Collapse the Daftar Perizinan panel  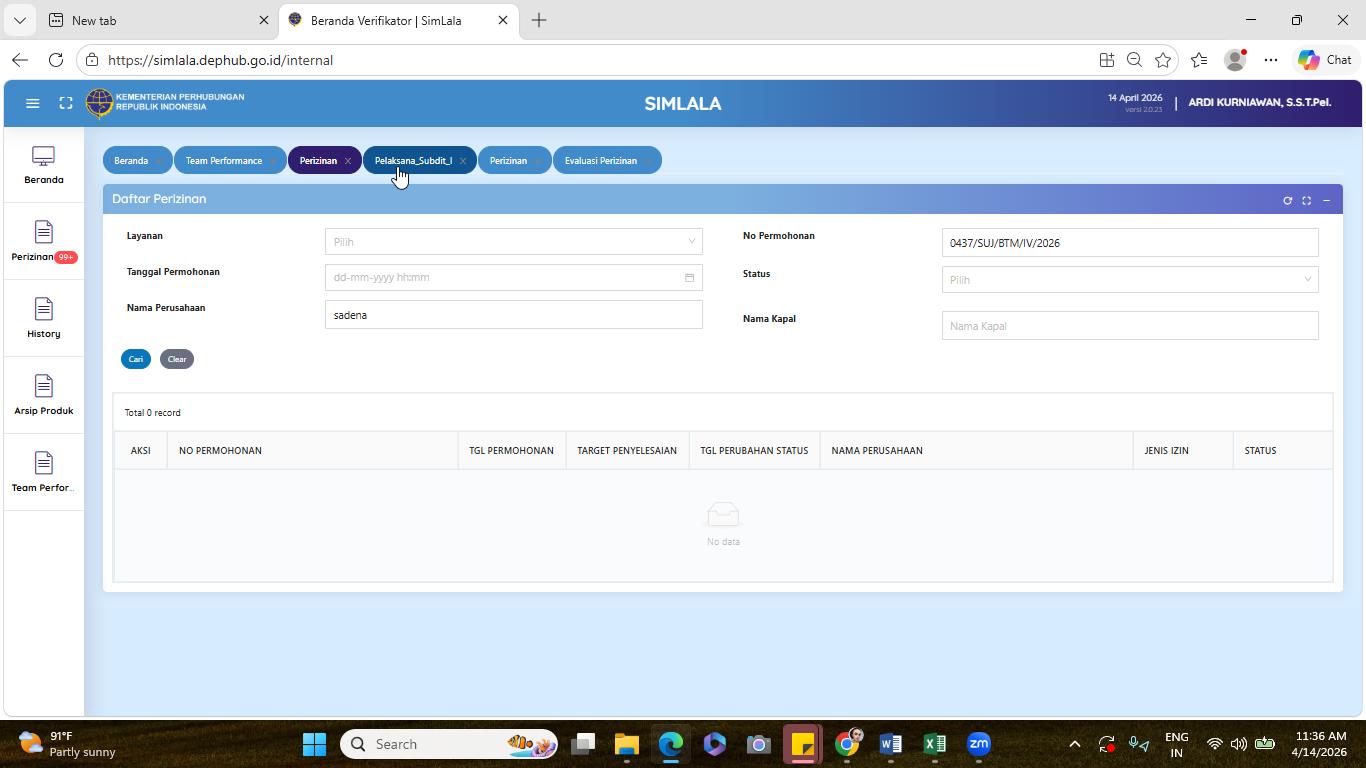1326,200
